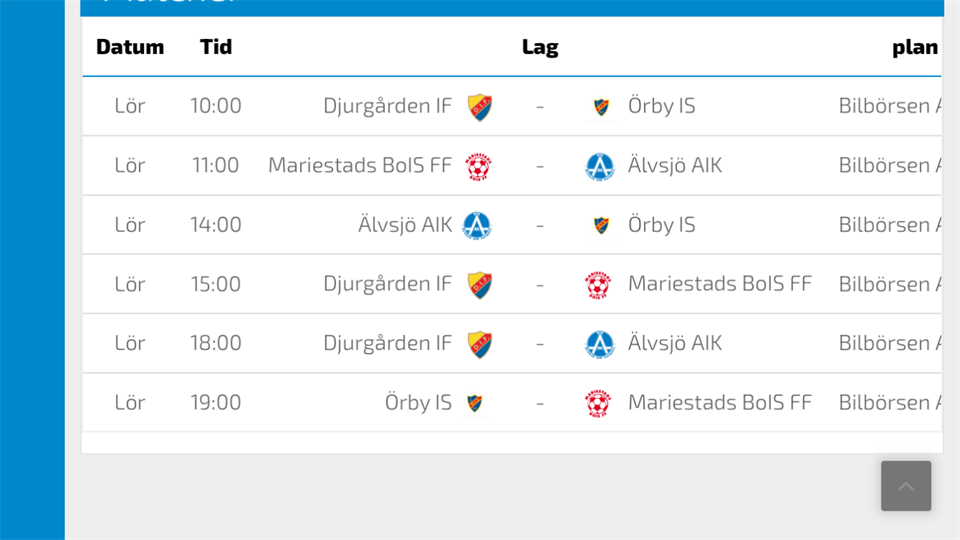Open Älvsjö AIK away team at 18:00
This screenshot has height=540, width=960.
(x=675, y=343)
